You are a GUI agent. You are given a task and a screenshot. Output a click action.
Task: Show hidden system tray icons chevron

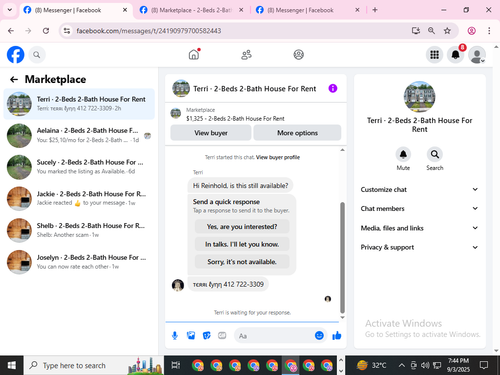point(402,365)
